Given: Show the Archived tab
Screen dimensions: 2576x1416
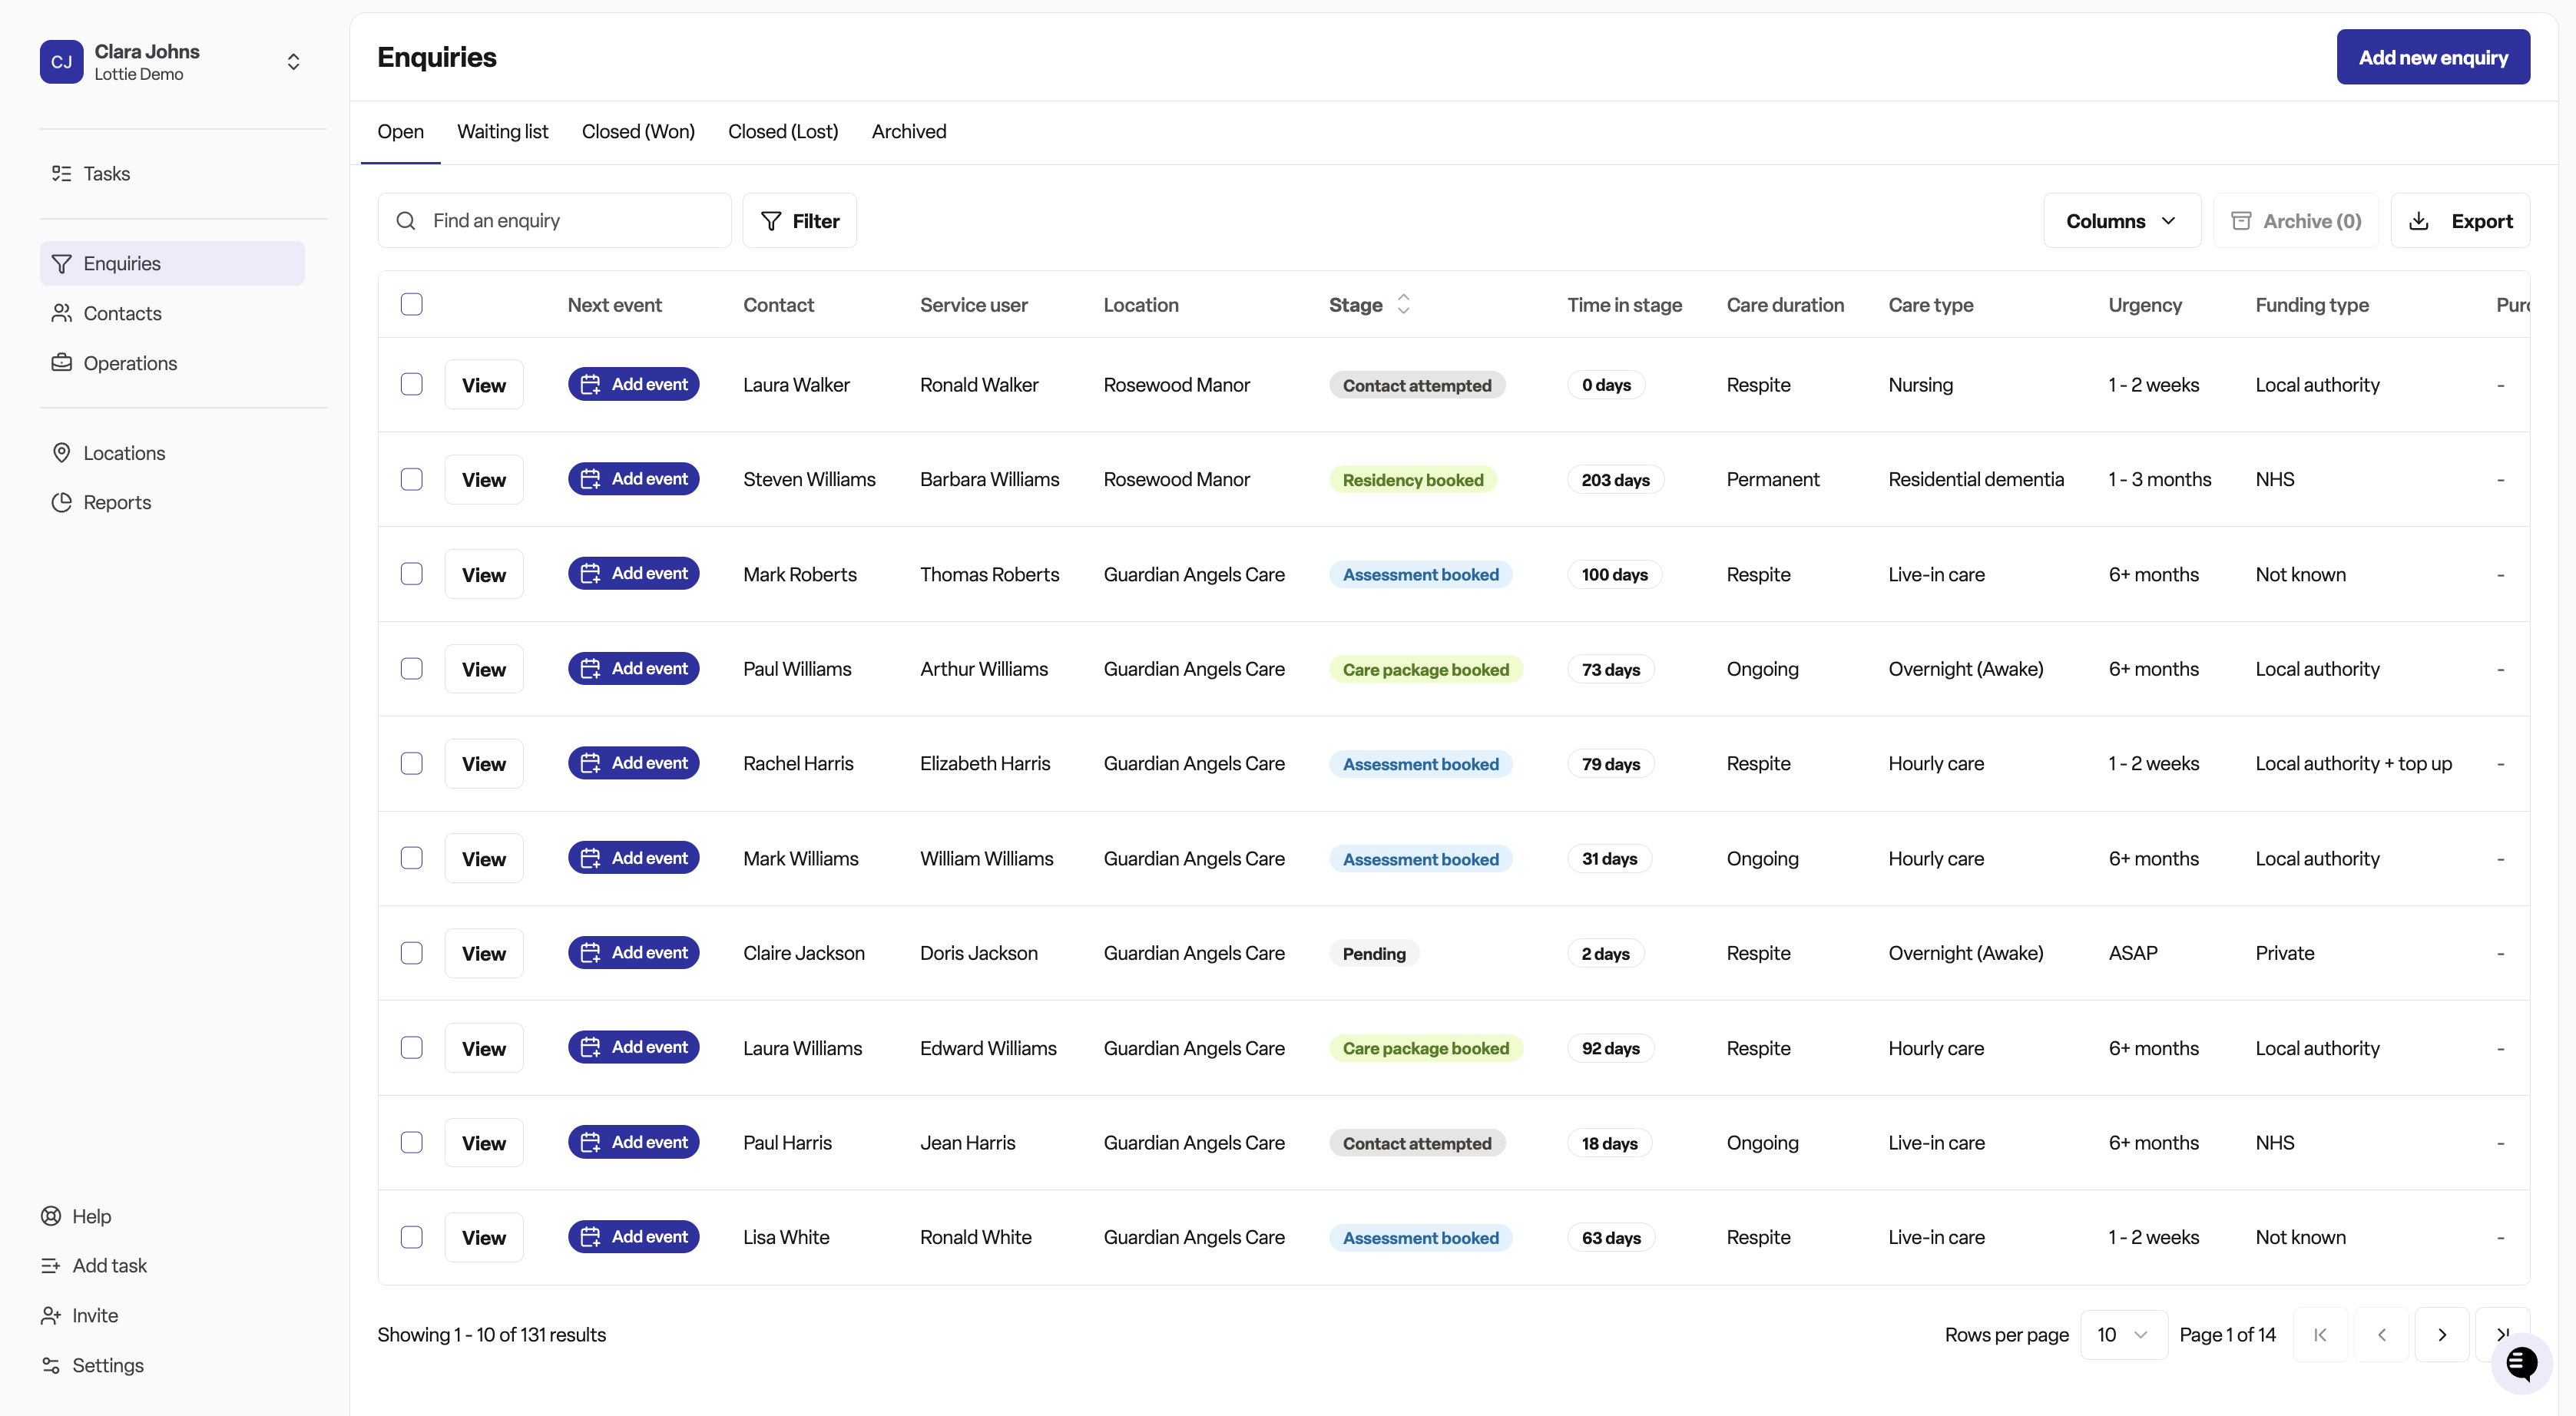Looking at the screenshot, I should [x=909, y=131].
